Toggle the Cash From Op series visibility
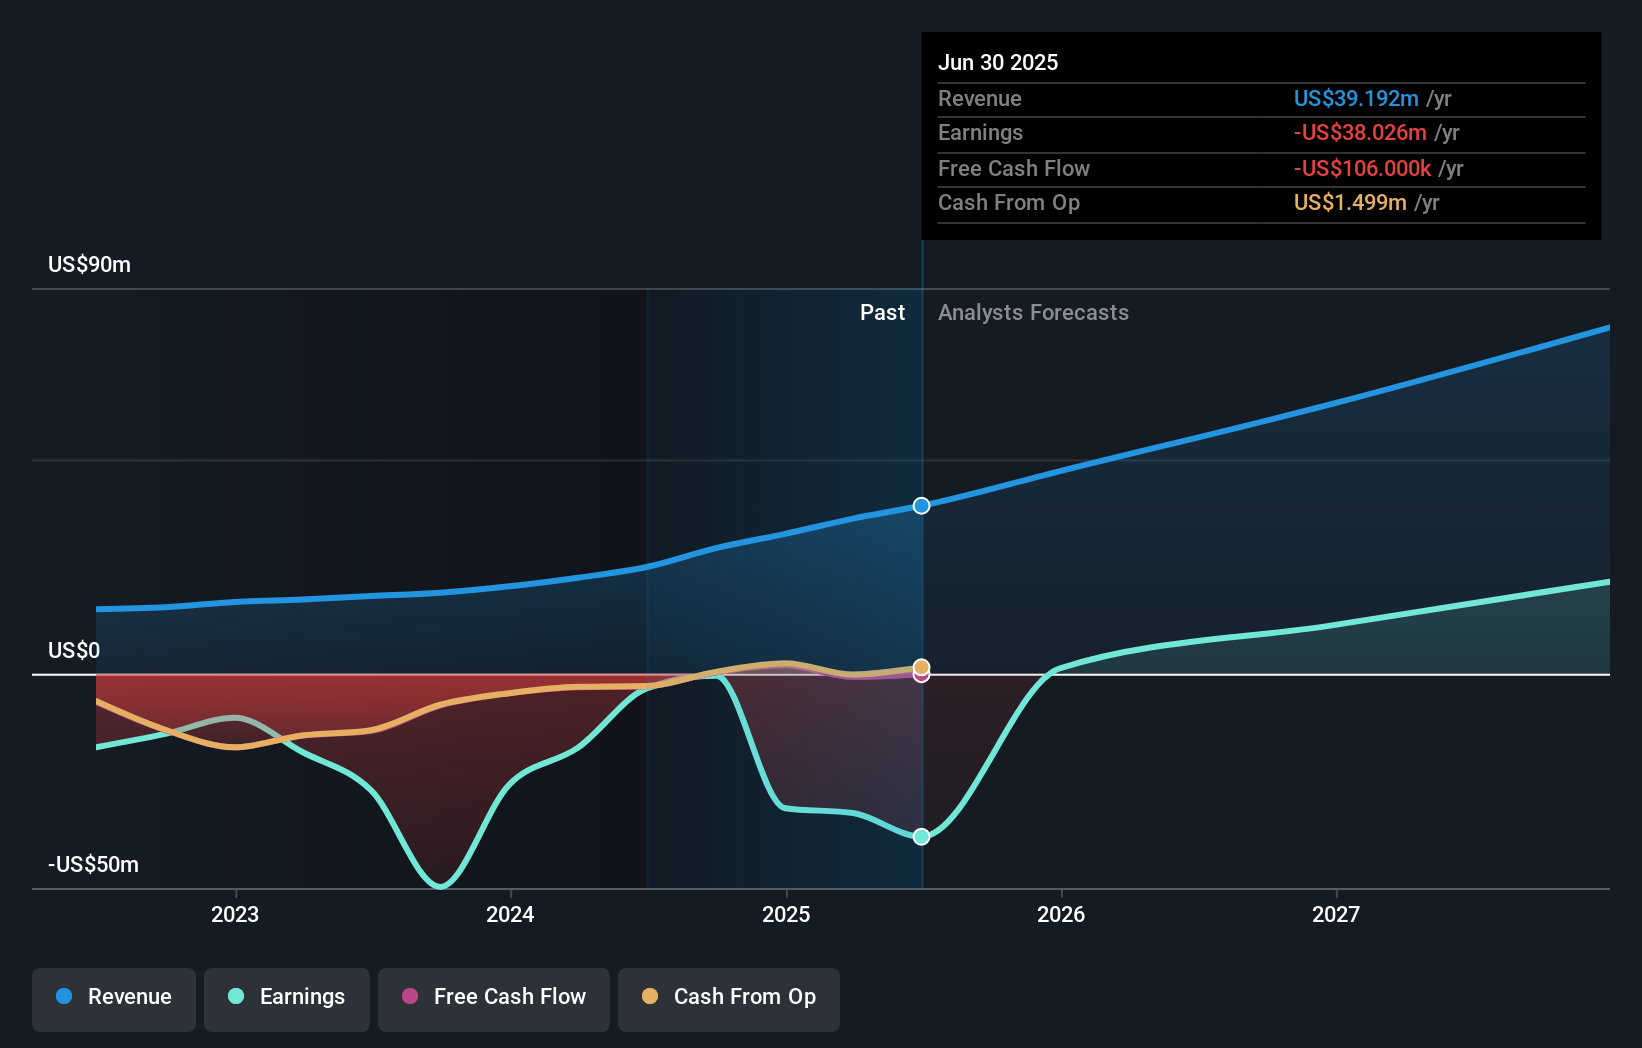This screenshot has height=1048, width=1642. pyautogui.click(x=728, y=997)
